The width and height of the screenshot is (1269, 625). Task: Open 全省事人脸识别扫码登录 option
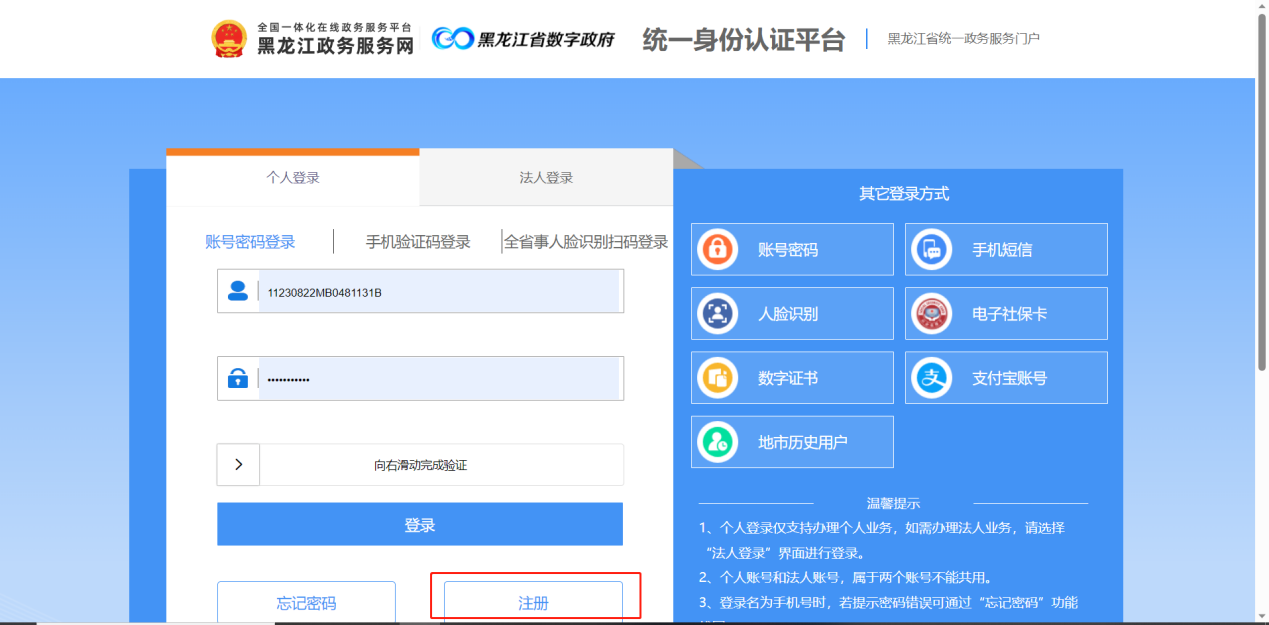[586, 242]
